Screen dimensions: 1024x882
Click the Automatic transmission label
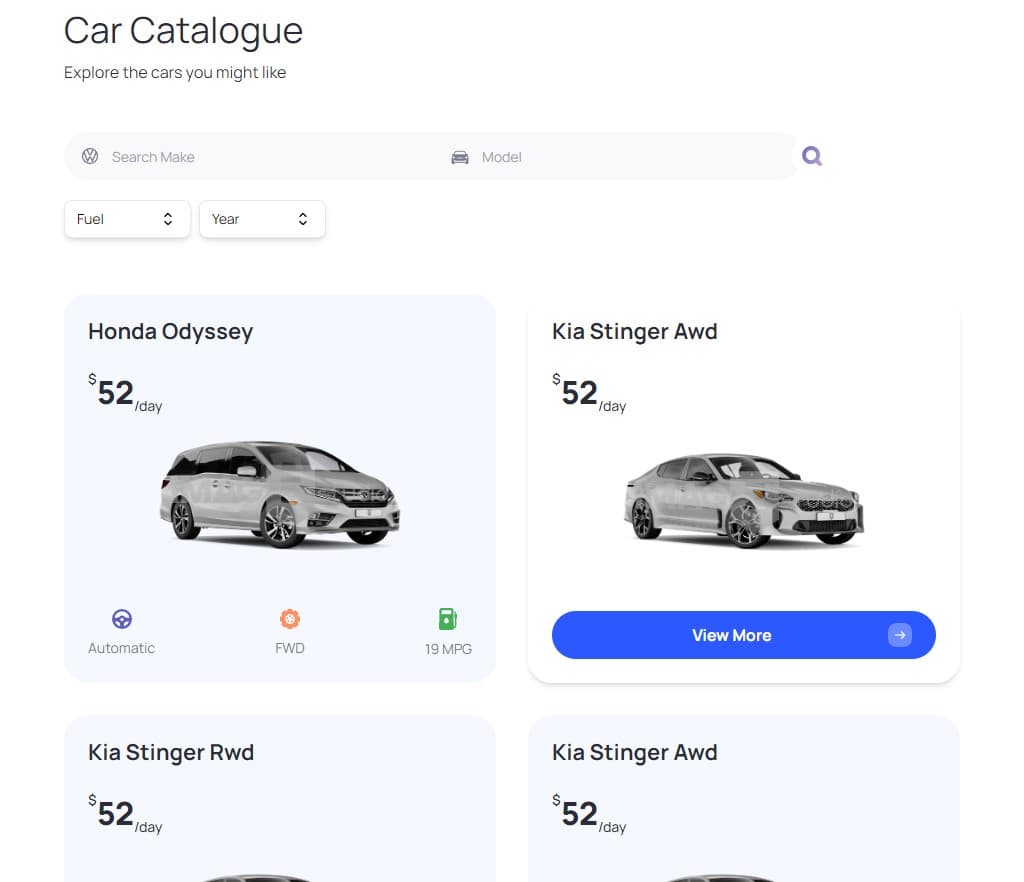[121, 648]
